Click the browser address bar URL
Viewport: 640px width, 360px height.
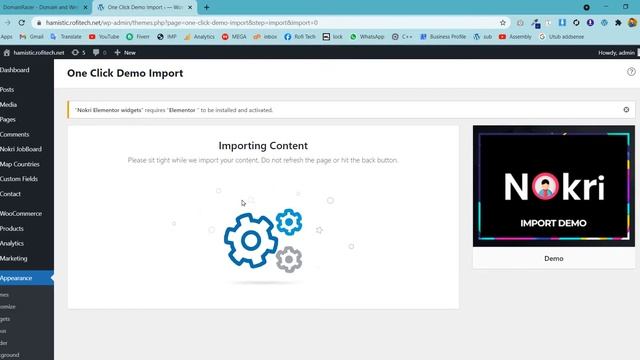[182, 23]
